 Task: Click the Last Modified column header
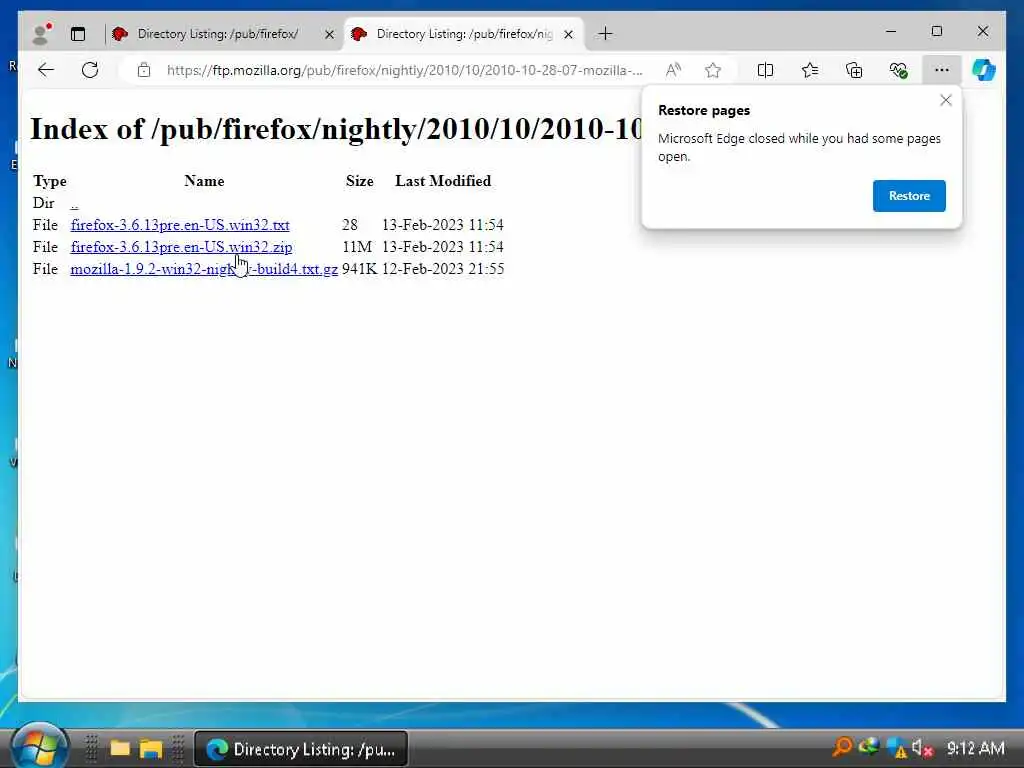pos(443,181)
